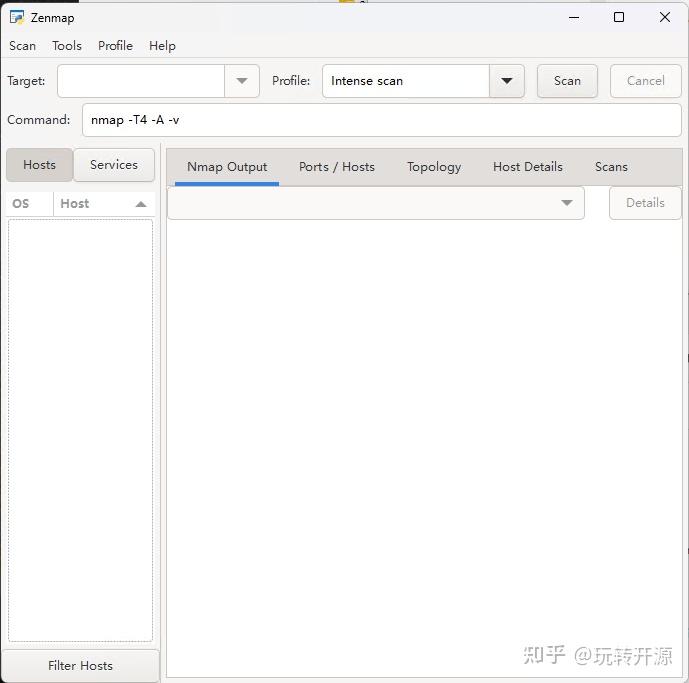Open the Scan menu
The height and width of the screenshot is (683, 689).
(22, 46)
